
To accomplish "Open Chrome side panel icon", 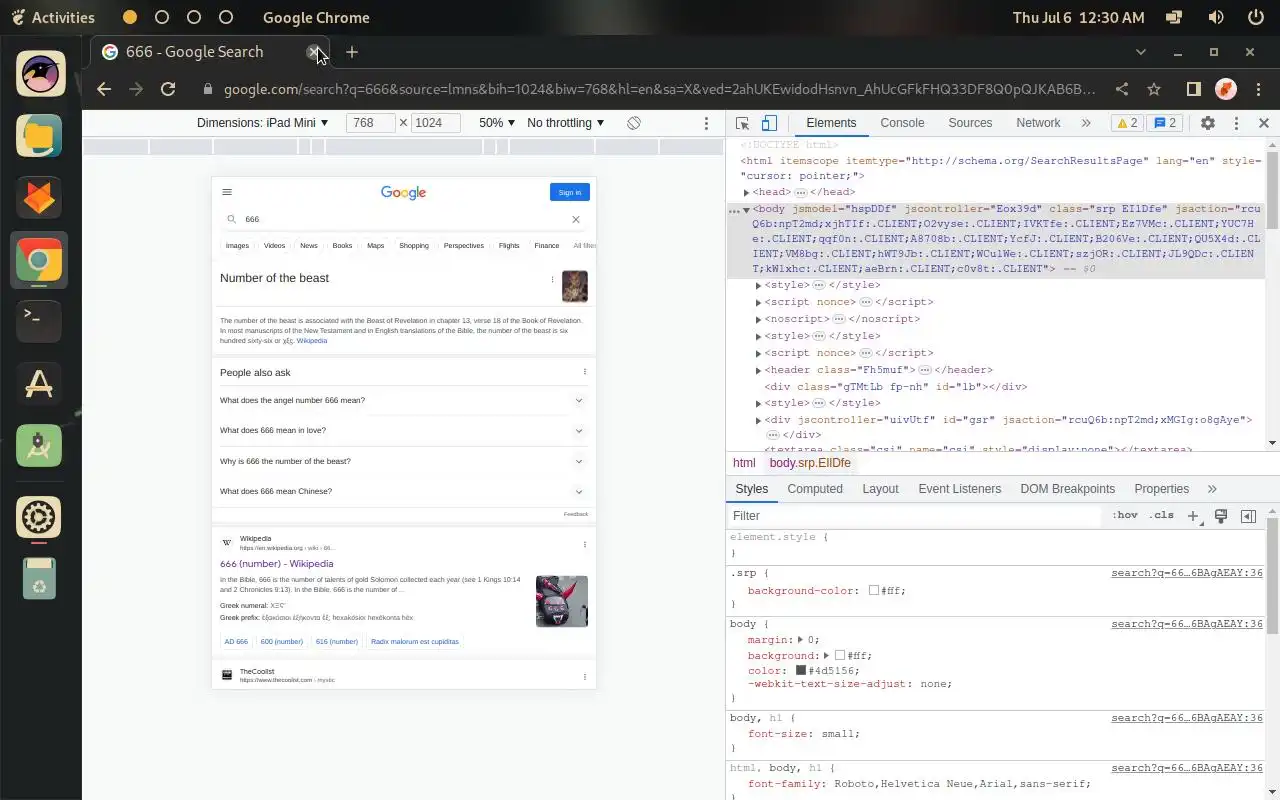I will pyautogui.click(x=1193, y=89).
